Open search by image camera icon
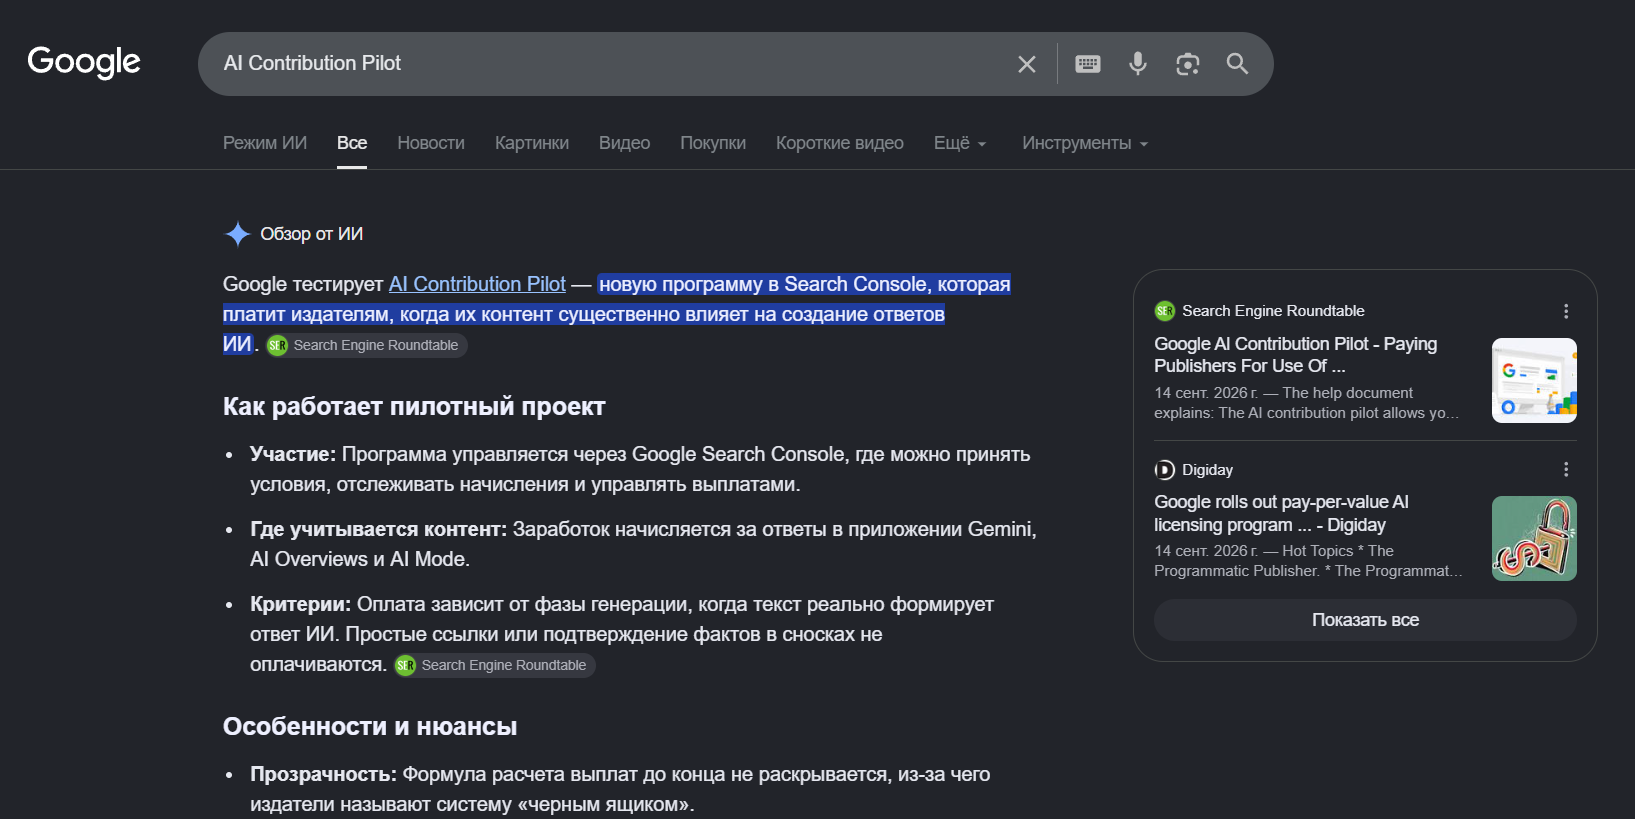This screenshot has height=819, width=1635. (1187, 64)
